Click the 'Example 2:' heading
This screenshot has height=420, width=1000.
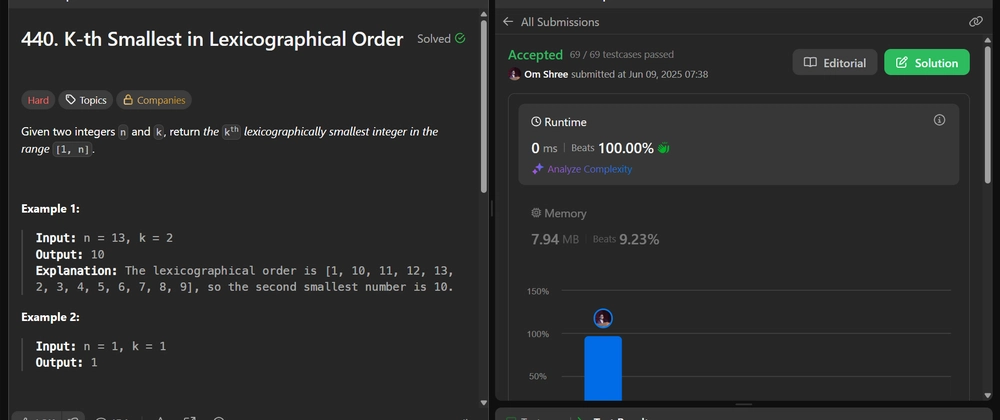tap(50, 317)
